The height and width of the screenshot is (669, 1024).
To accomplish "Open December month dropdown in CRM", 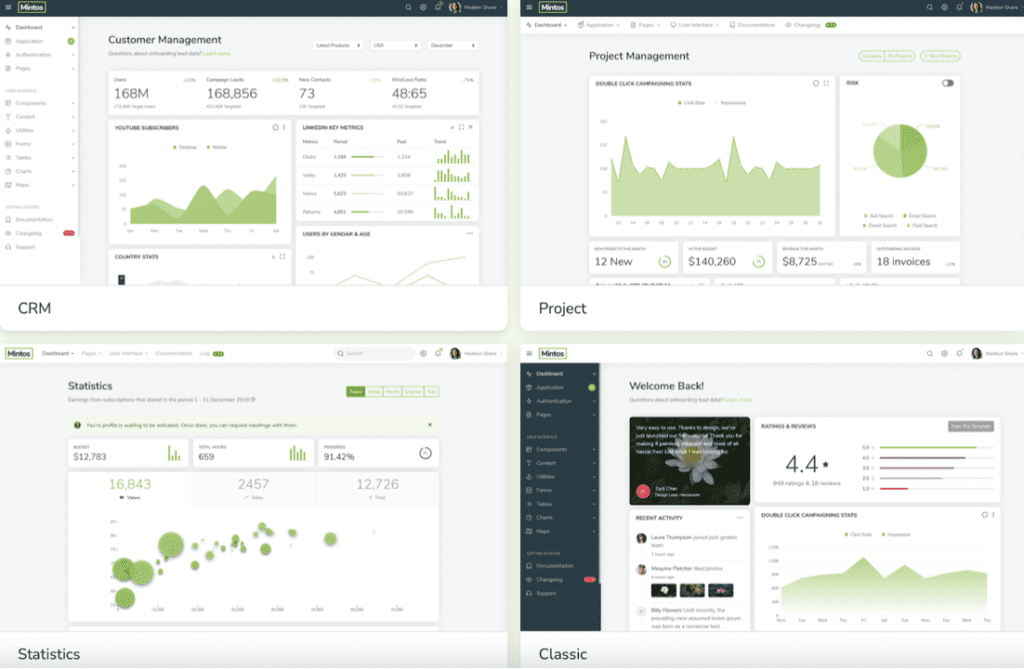I will tap(453, 45).
